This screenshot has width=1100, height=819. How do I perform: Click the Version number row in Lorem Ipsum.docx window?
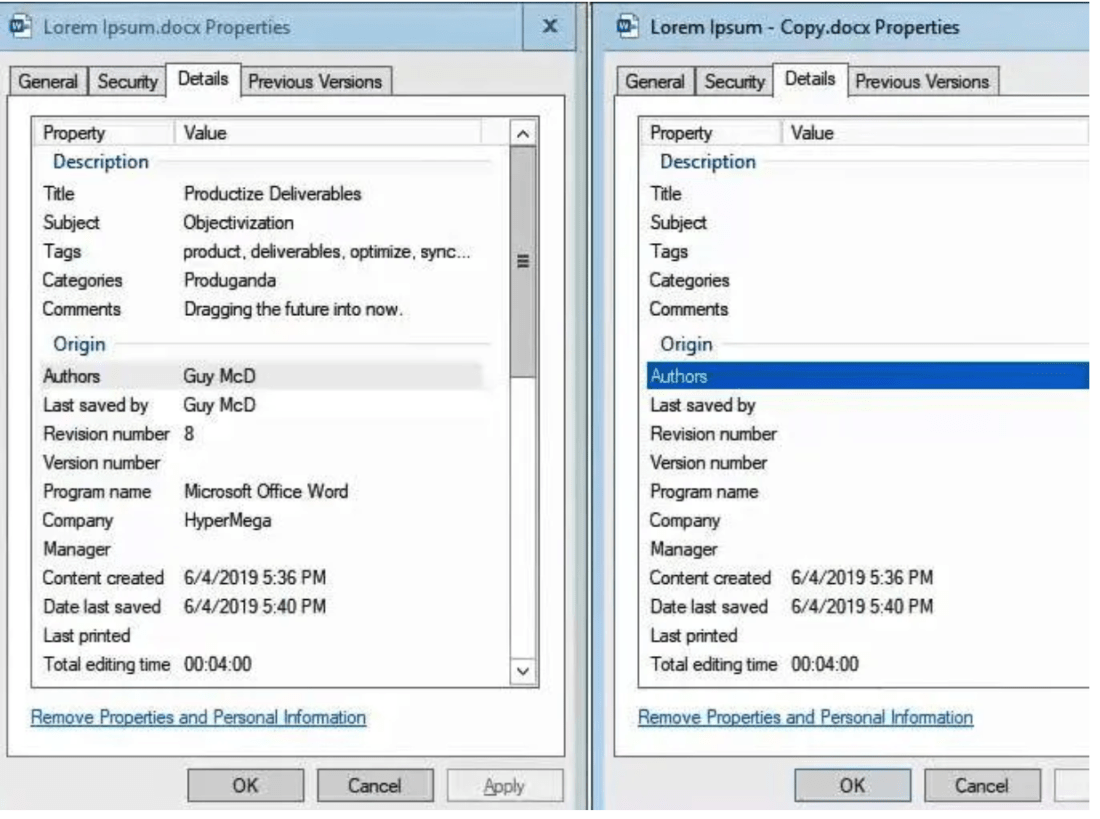[261, 462]
